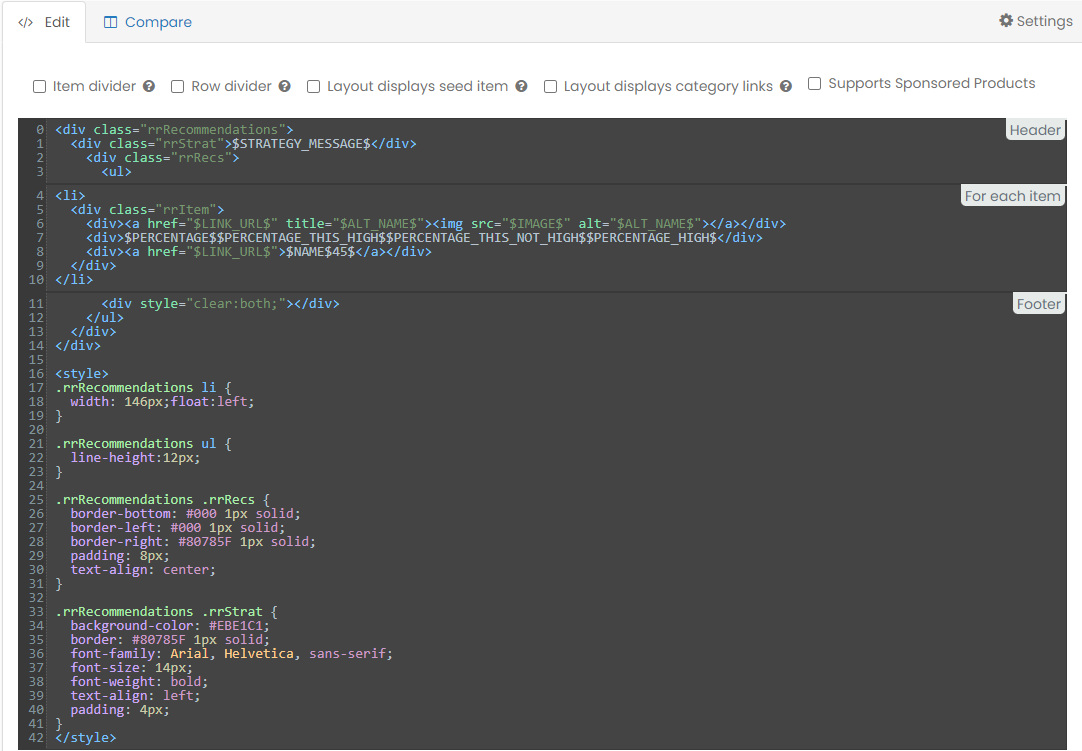Image resolution: width=1082 pixels, height=751 pixels.
Task: Click the border-right: #80785F line
Action: tap(193, 541)
